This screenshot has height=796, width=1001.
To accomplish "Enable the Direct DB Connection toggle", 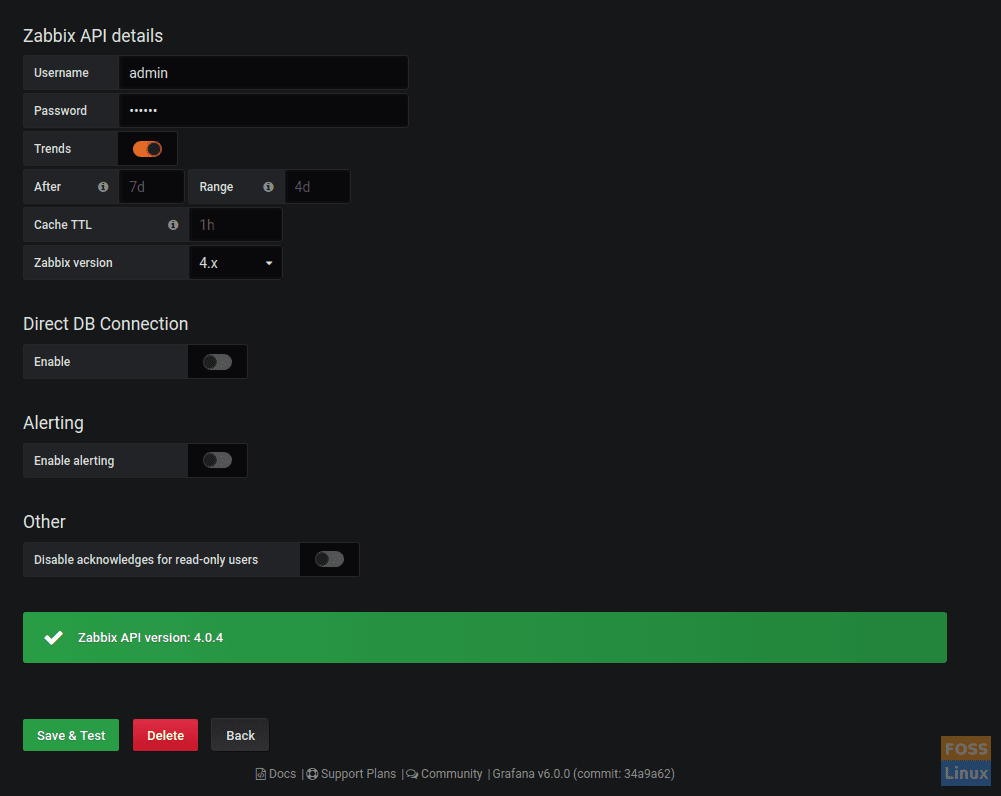I will pos(217,362).
